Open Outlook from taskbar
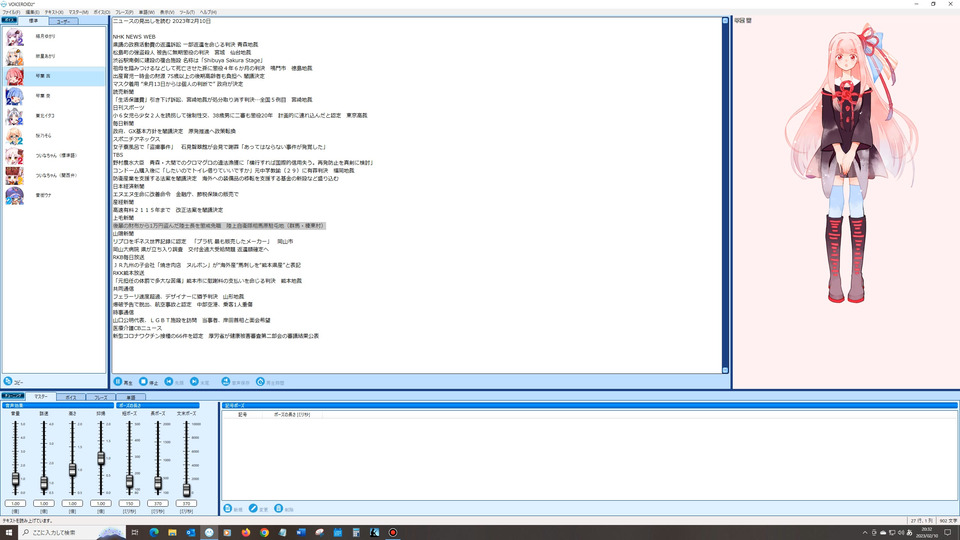The image size is (960, 540). [190, 533]
